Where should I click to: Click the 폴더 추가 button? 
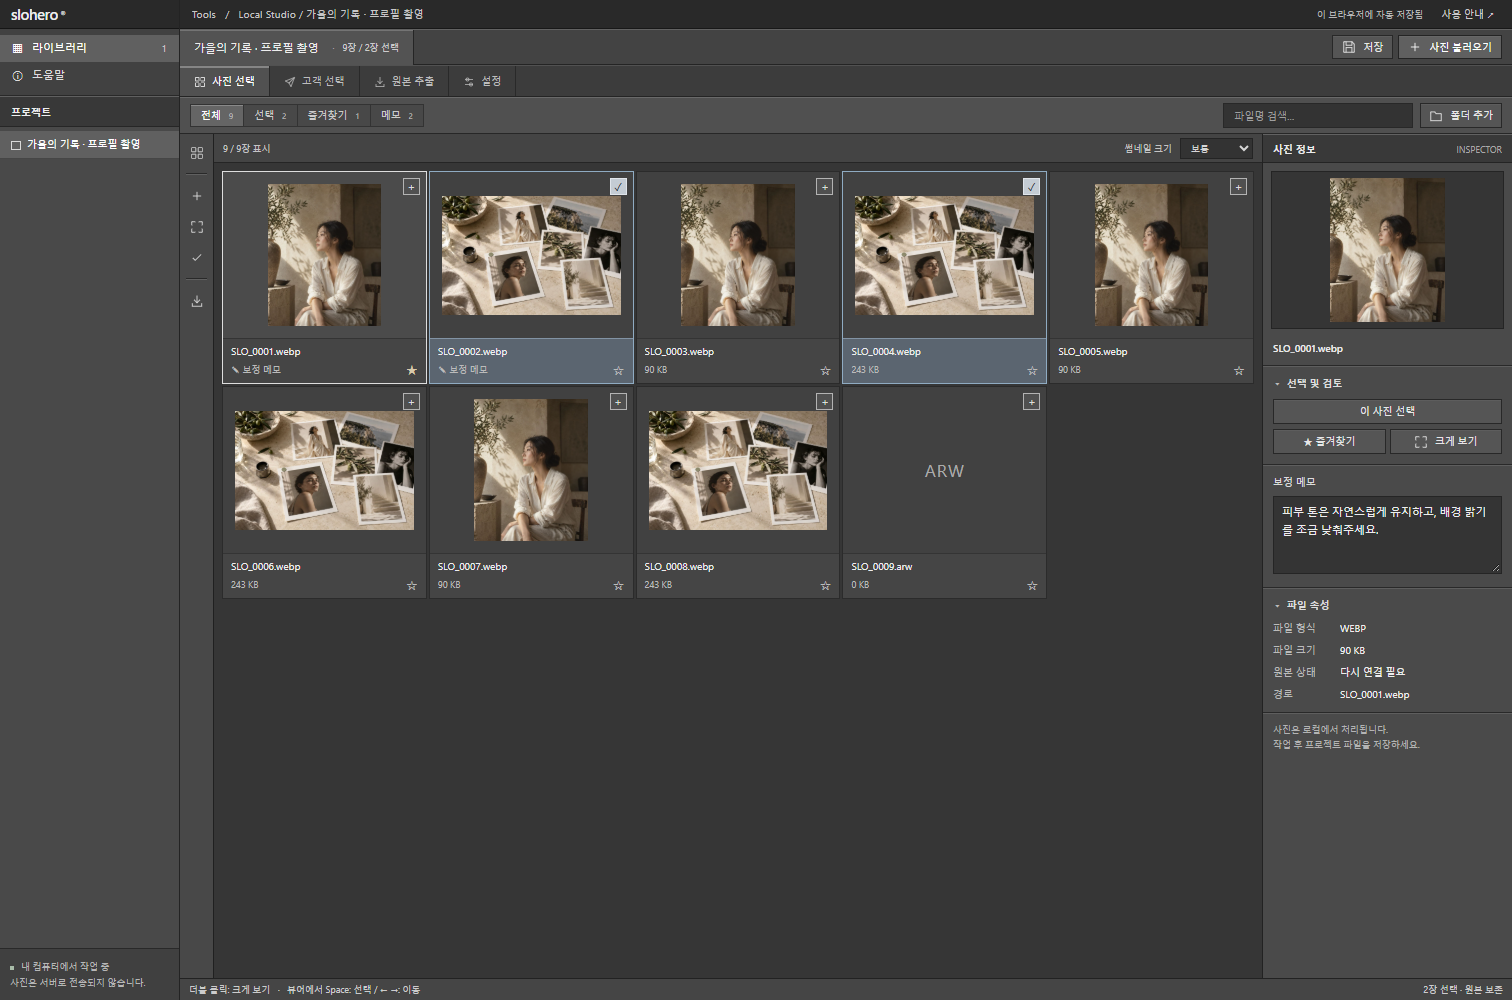click(x=1460, y=116)
